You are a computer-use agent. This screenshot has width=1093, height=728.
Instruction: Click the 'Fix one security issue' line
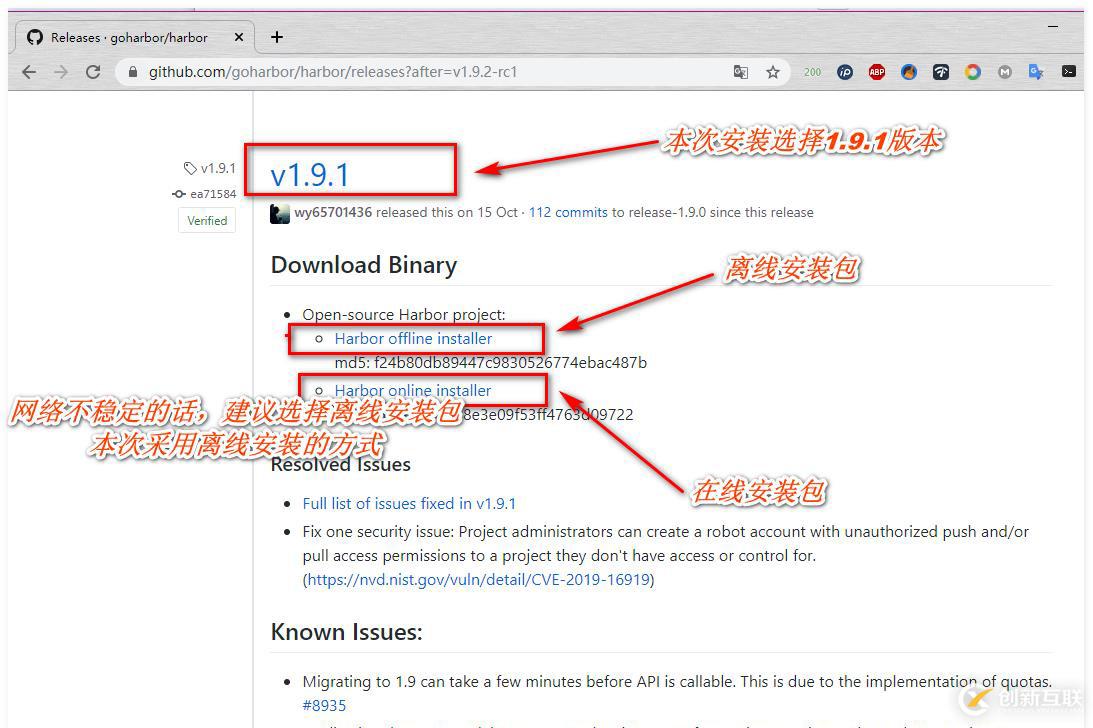click(666, 531)
